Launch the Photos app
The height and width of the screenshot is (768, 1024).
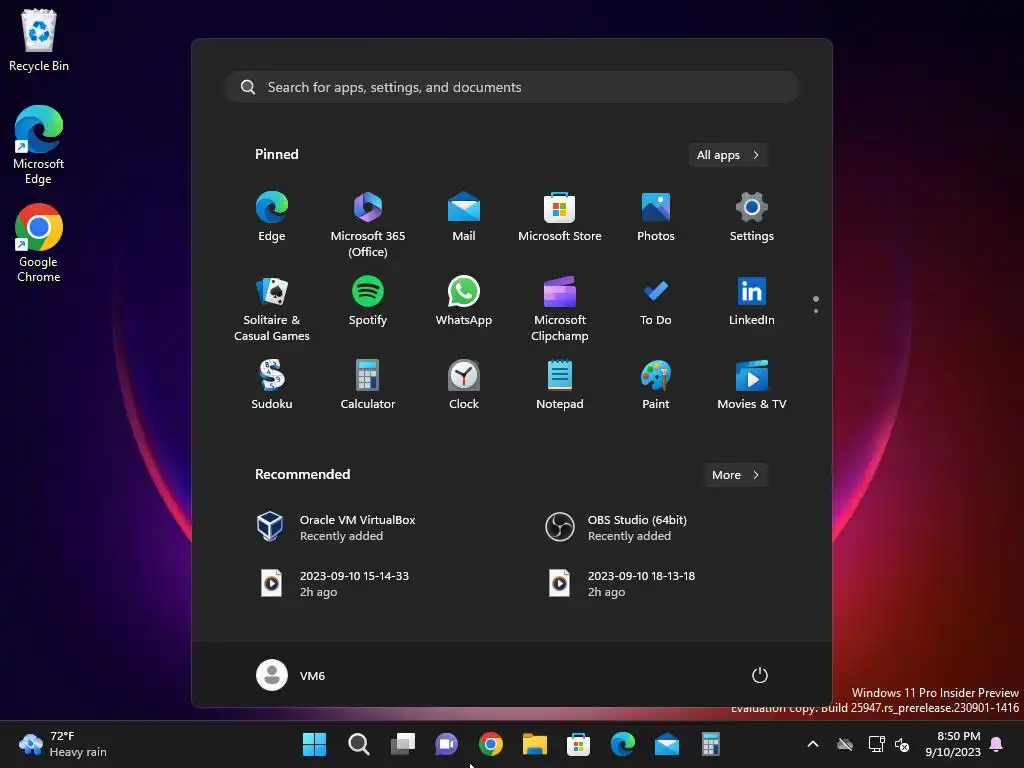[656, 217]
